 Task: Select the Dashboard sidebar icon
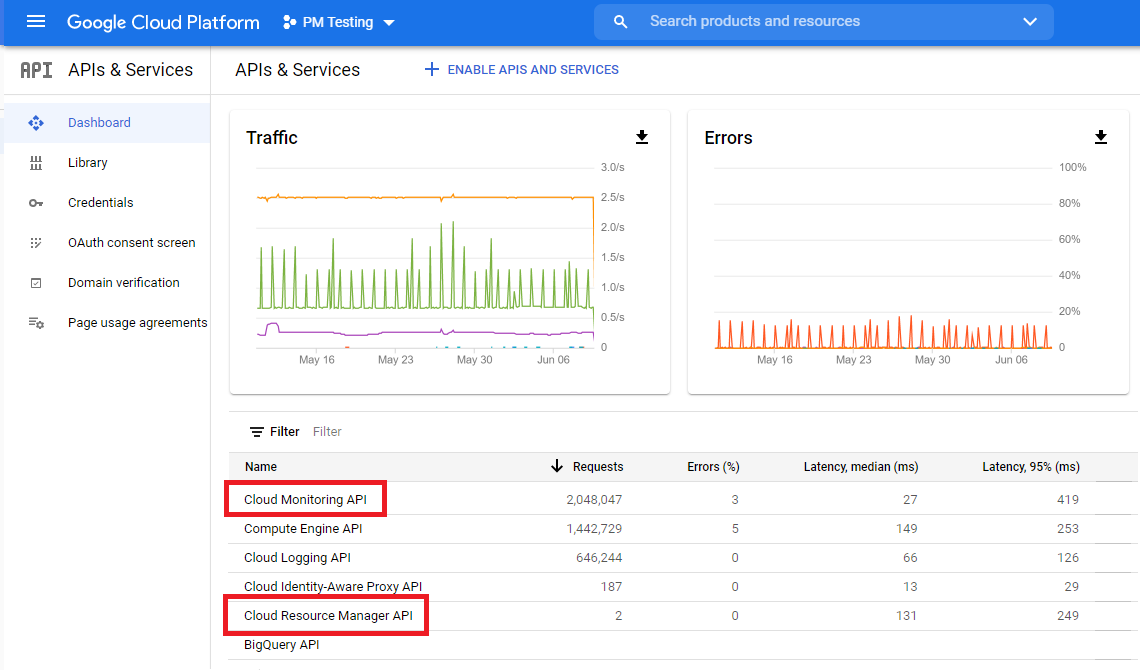(x=36, y=122)
